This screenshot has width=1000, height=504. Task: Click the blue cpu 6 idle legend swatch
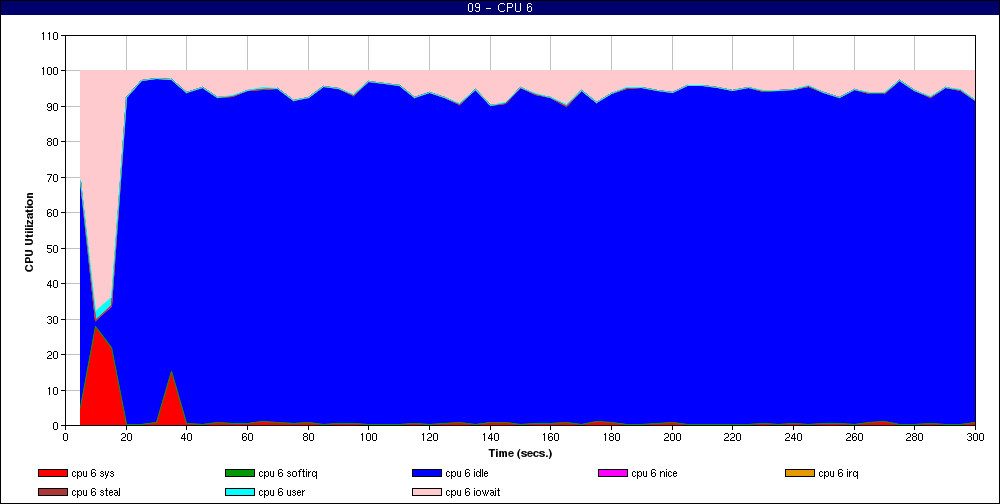[427, 473]
